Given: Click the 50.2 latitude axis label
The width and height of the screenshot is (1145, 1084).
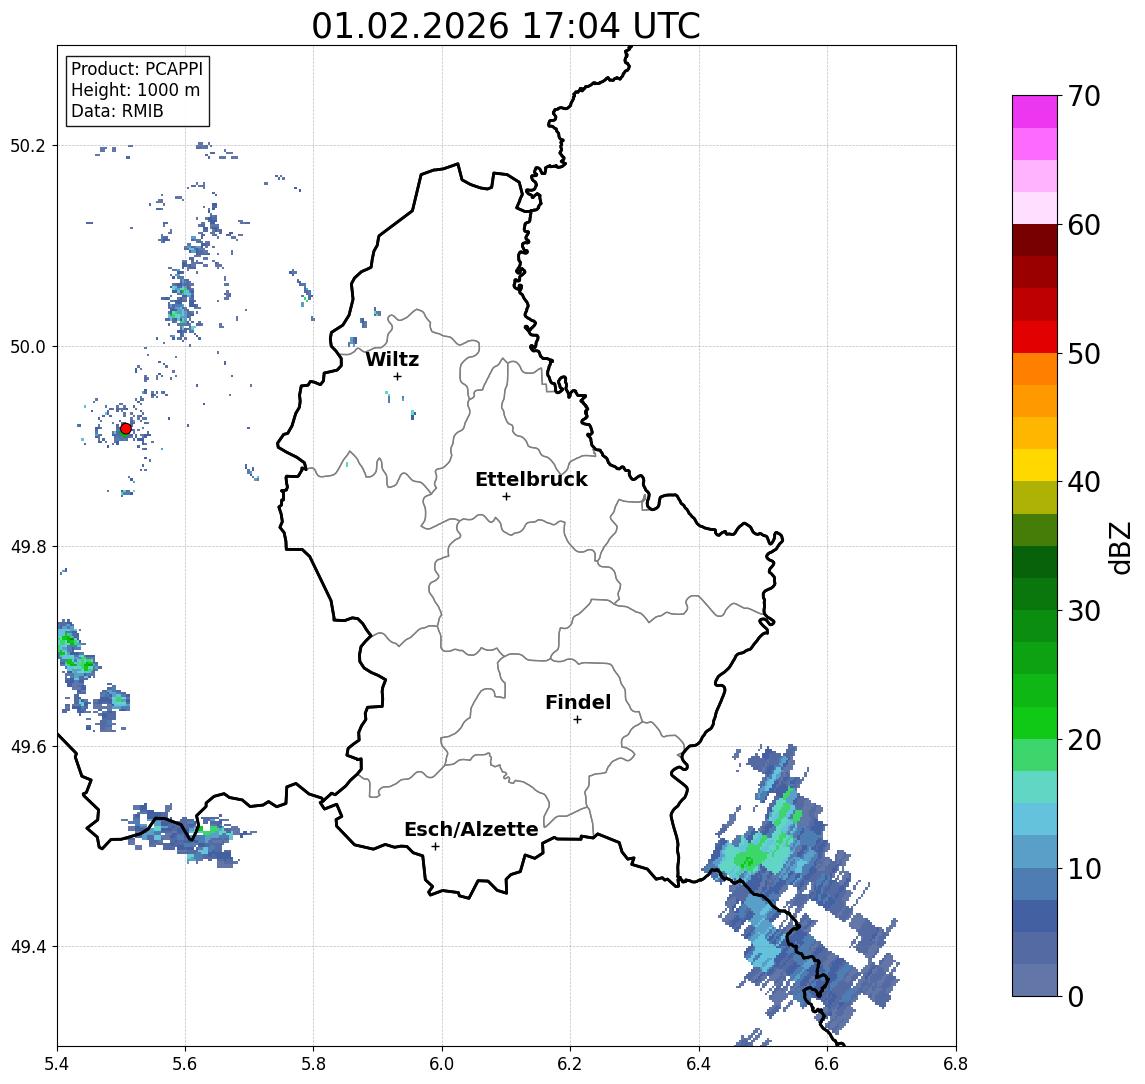Looking at the screenshot, I should point(28,145).
